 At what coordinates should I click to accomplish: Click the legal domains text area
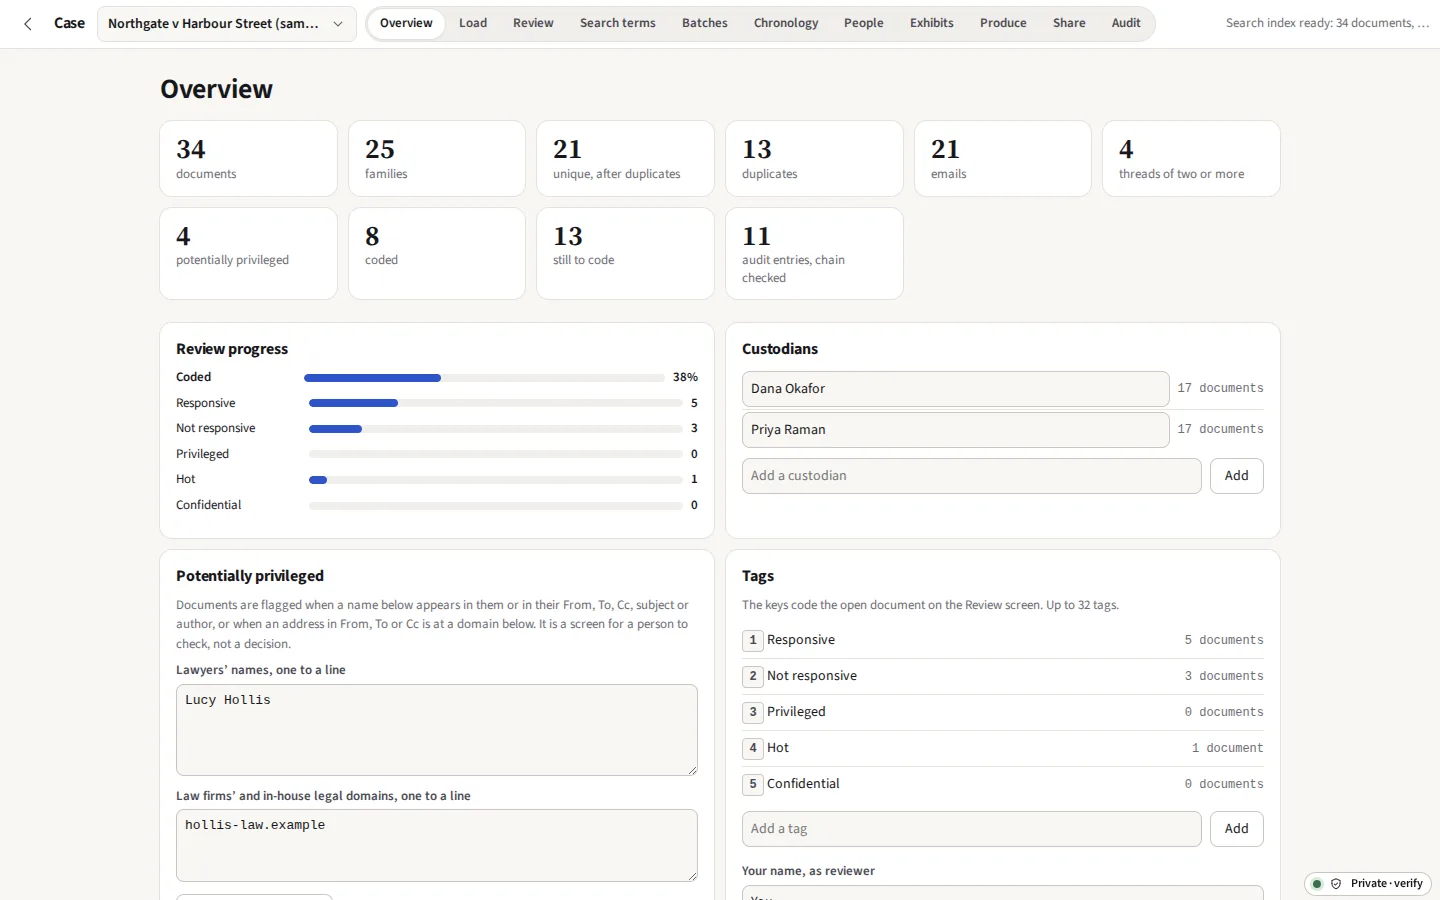tap(437, 846)
